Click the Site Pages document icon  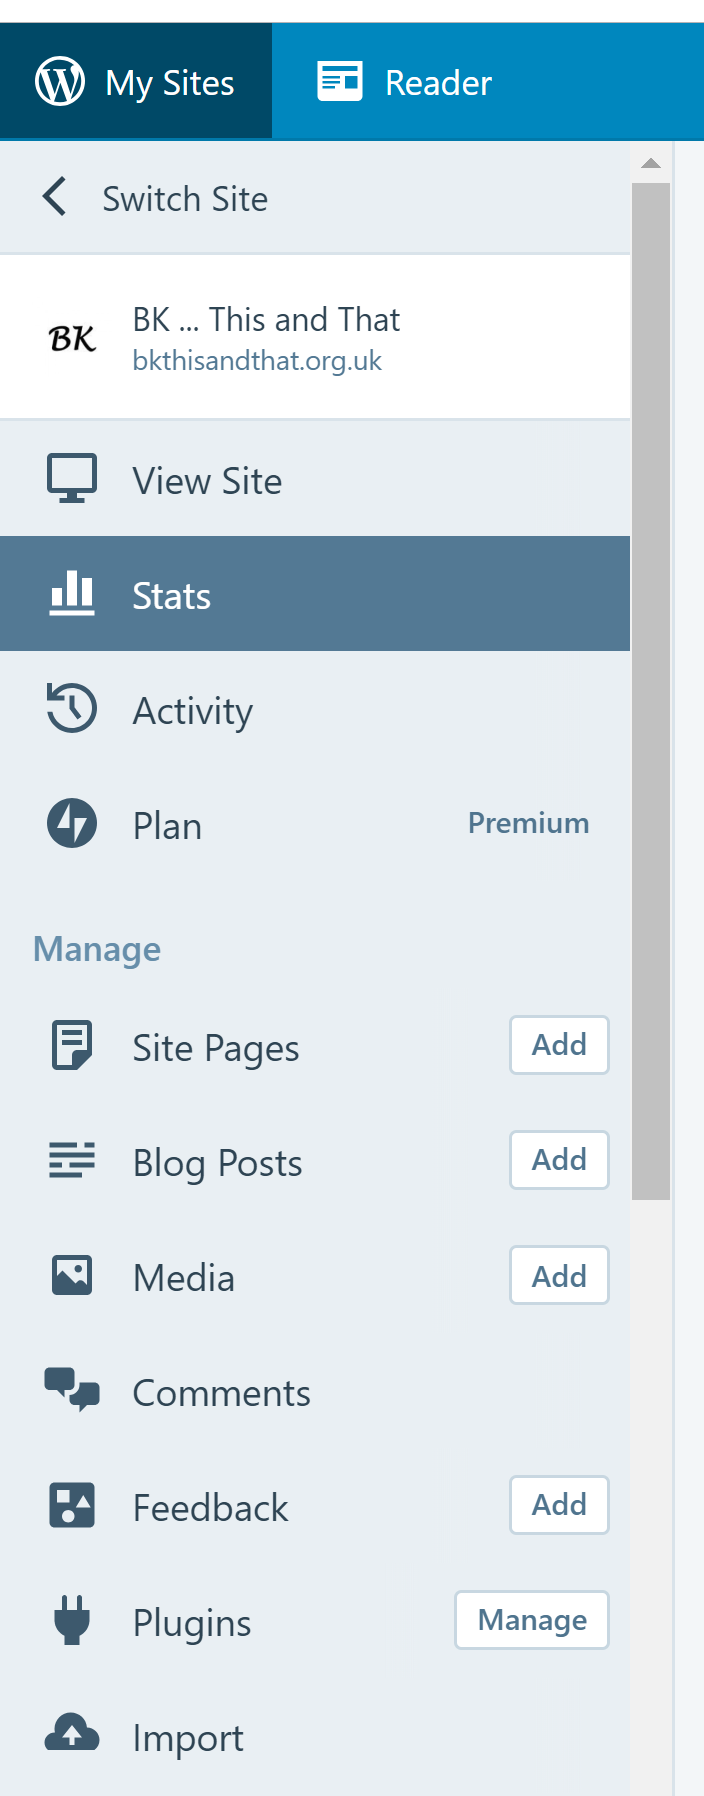pos(72,1046)
